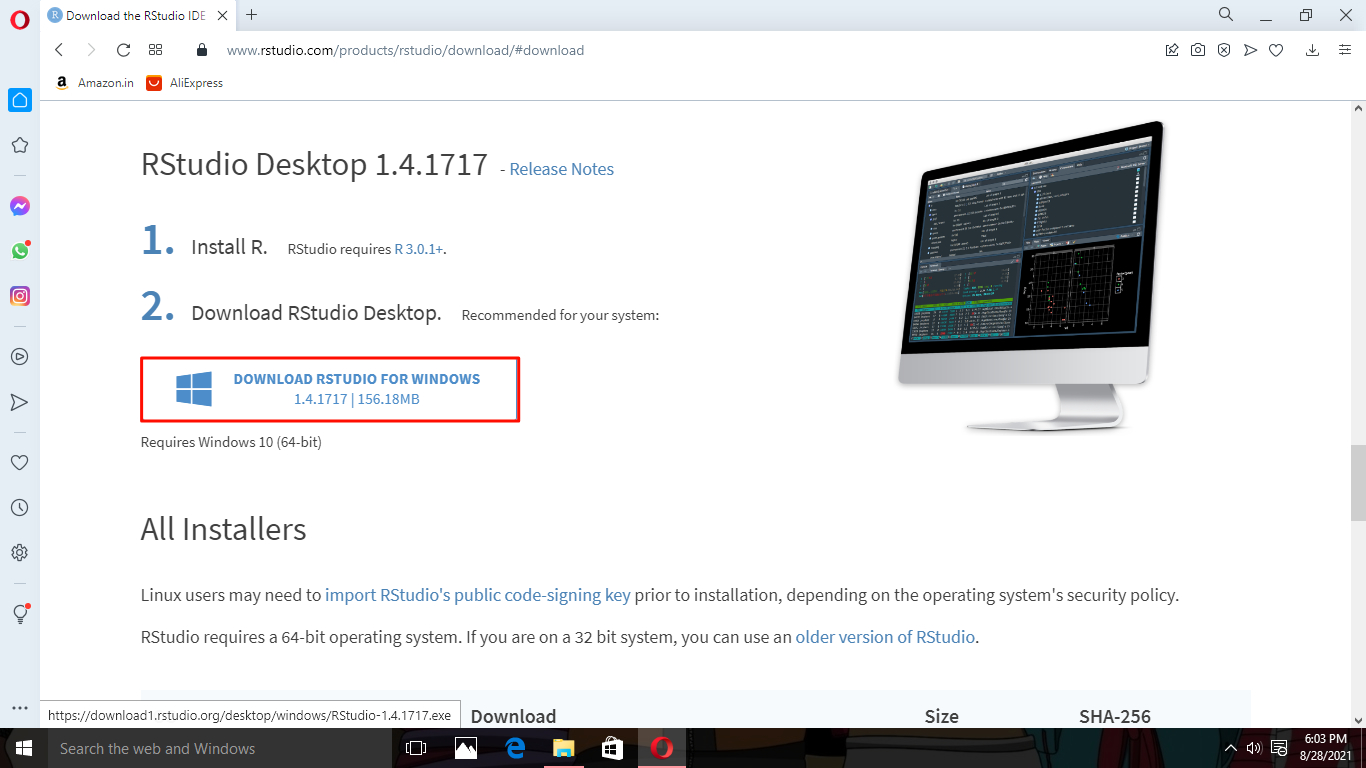Follow the R 3.0.1+ link
Screen dimensions: 1366x768
tap(419, 249)
